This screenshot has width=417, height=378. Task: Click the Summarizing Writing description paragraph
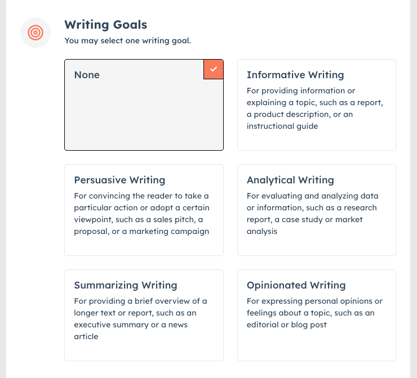[140, 319]
